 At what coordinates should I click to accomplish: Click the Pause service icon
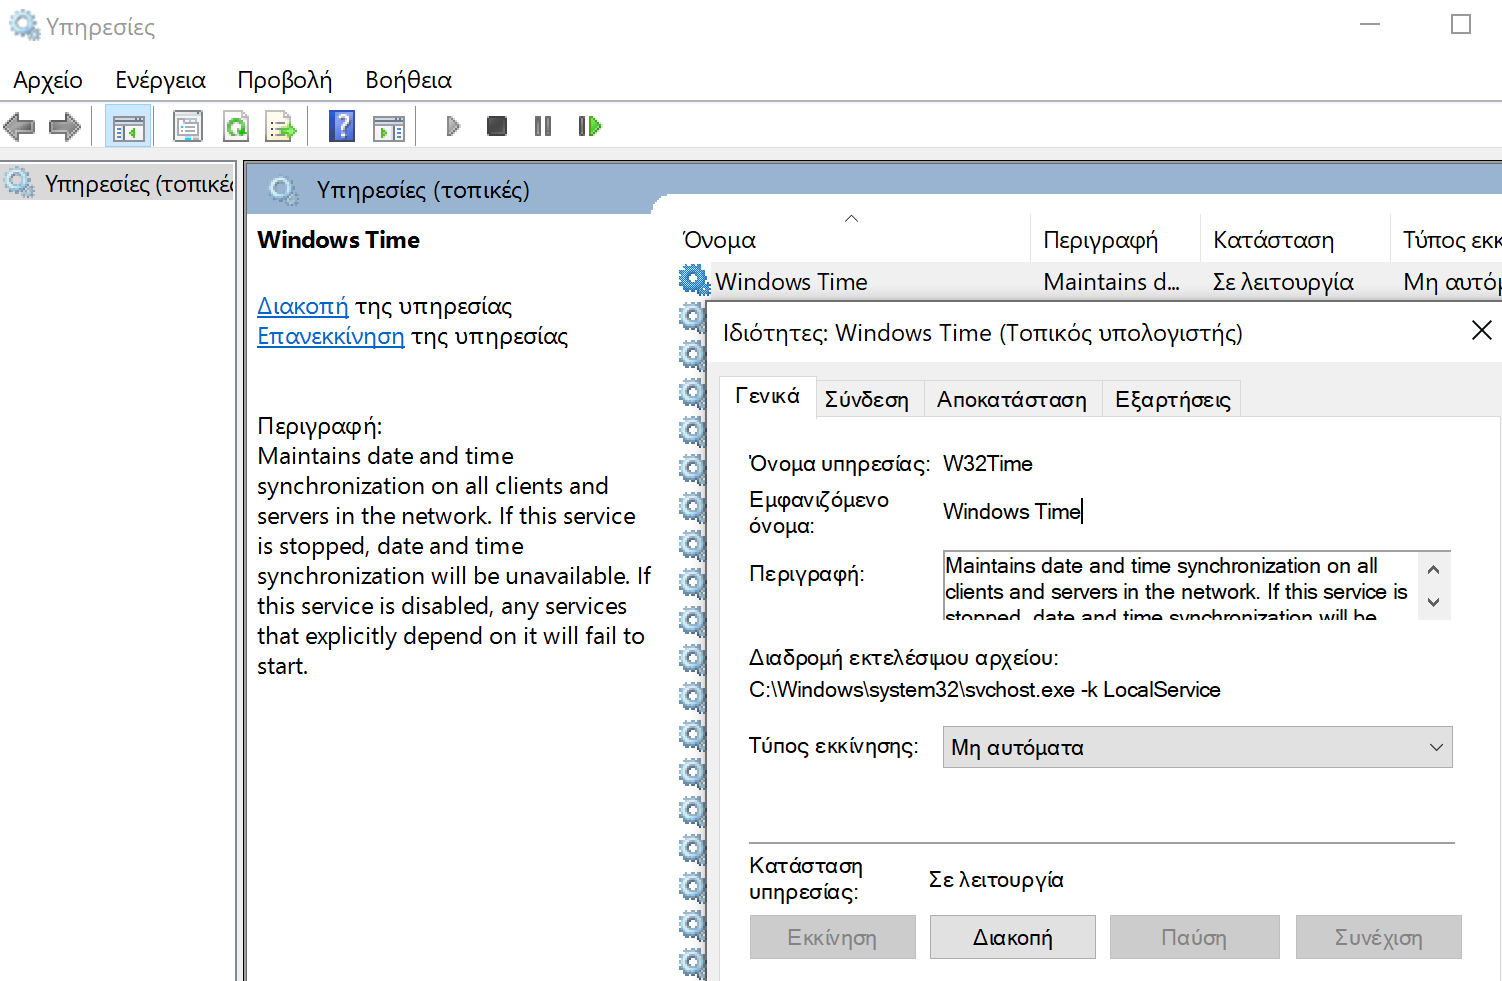pos(542,125)
